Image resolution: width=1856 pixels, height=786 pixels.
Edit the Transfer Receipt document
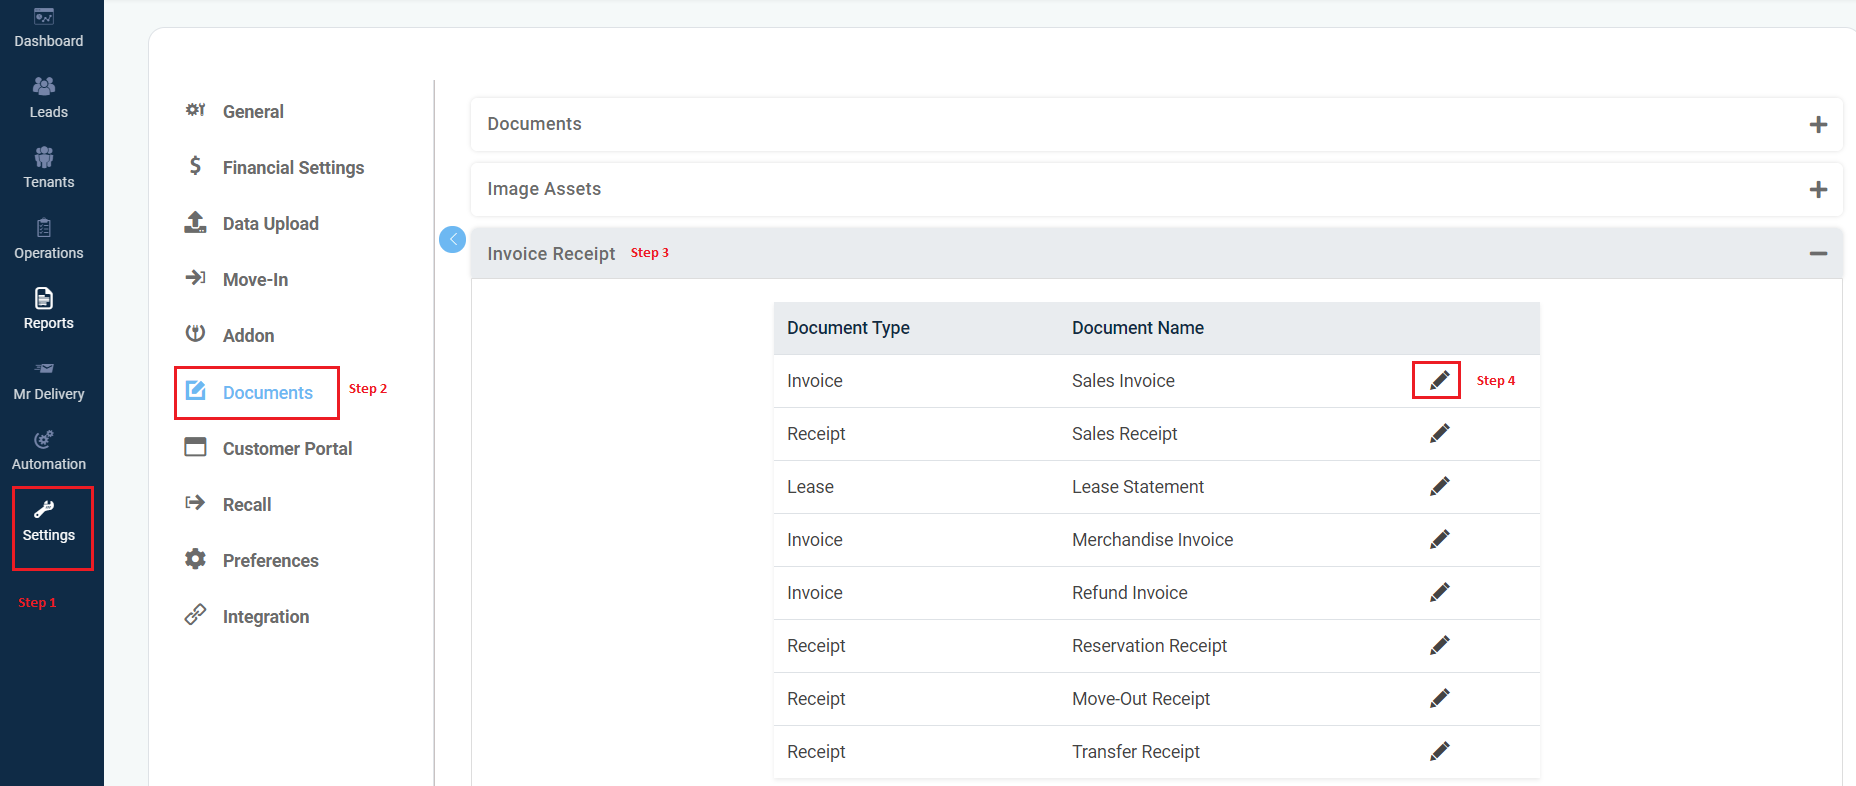pyautogui.click(x=1439, y=751)
